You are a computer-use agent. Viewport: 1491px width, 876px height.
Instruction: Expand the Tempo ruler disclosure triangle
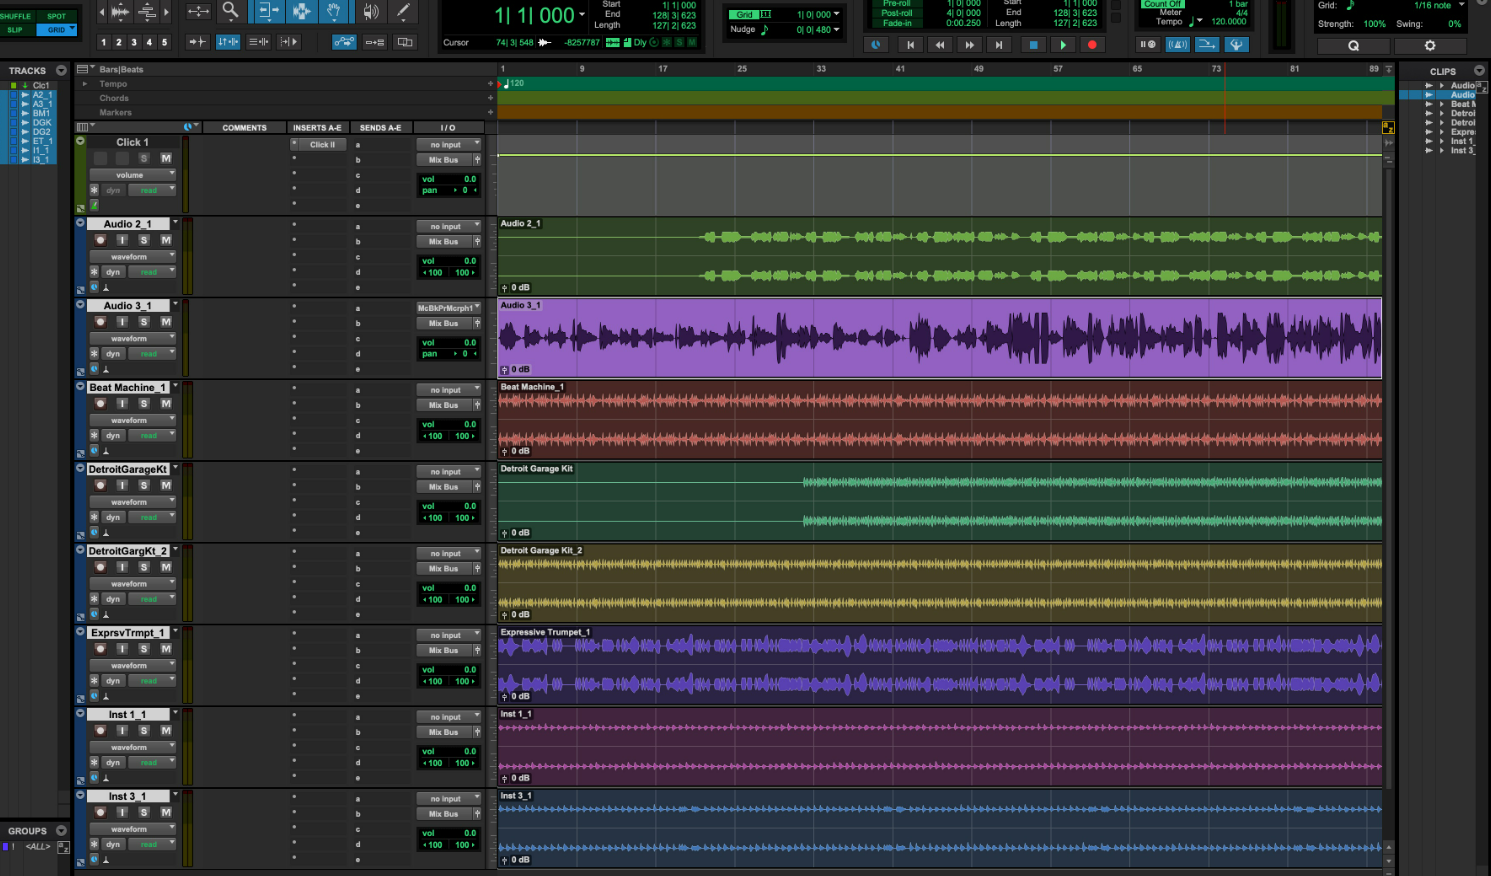tap(84, 84)
